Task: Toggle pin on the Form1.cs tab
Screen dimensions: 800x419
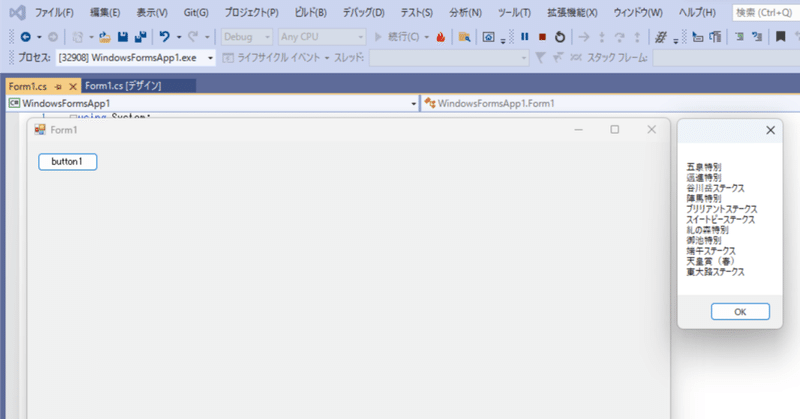Action: tap(58, 87)
